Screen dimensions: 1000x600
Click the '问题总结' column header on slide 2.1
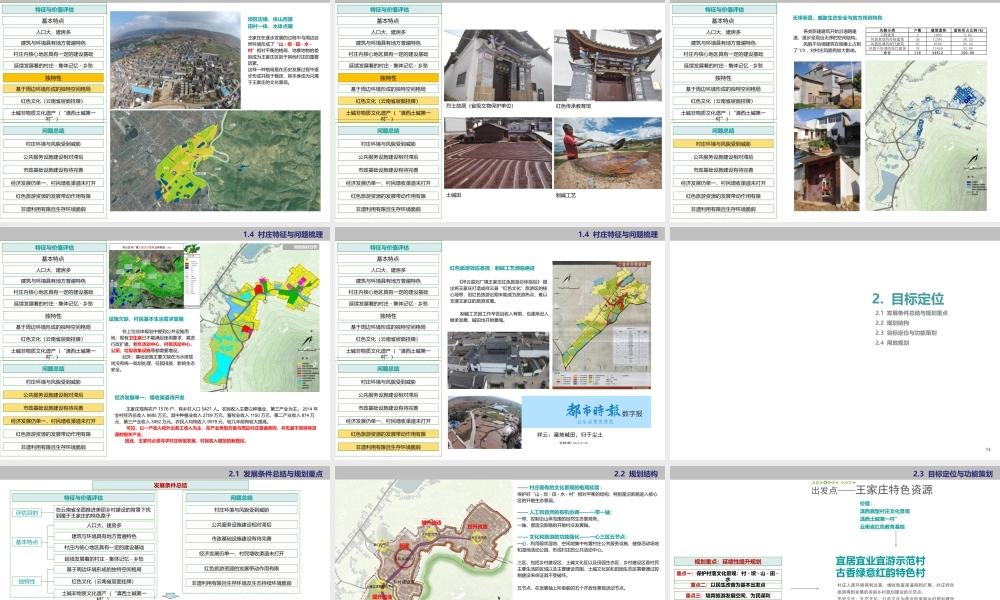(241, 497)
